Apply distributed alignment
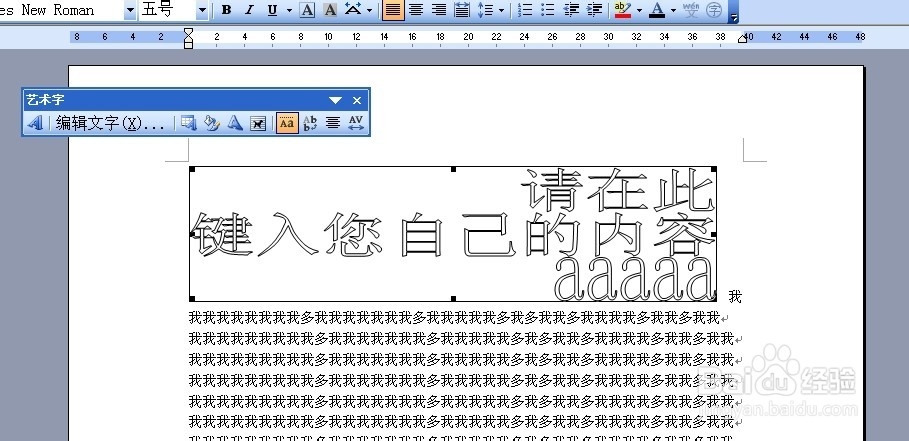The height and width of the screenshot is (441, 909). point(462,10)
